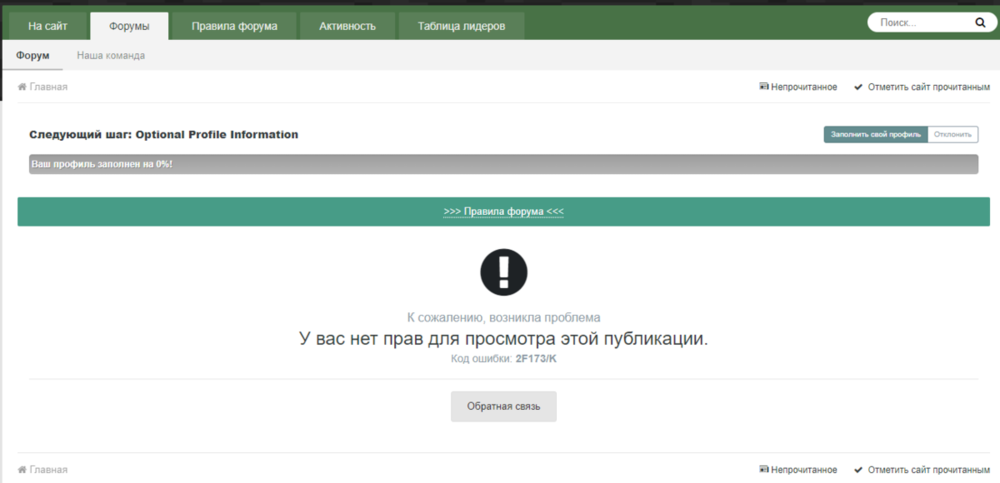
Task: Open the На сайт tab
Action: coord(48,26)
